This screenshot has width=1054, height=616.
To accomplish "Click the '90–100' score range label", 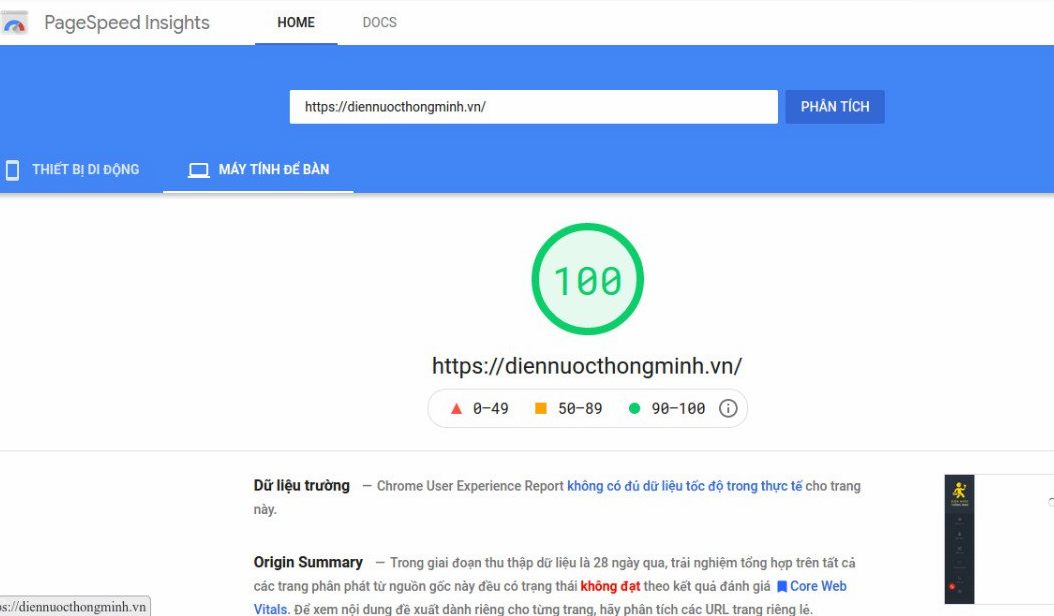I will (x=678, y=408).
